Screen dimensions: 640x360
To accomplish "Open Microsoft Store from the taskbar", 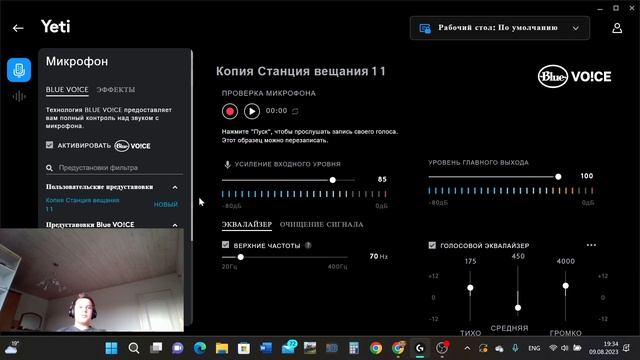I will tap(244, 348).
